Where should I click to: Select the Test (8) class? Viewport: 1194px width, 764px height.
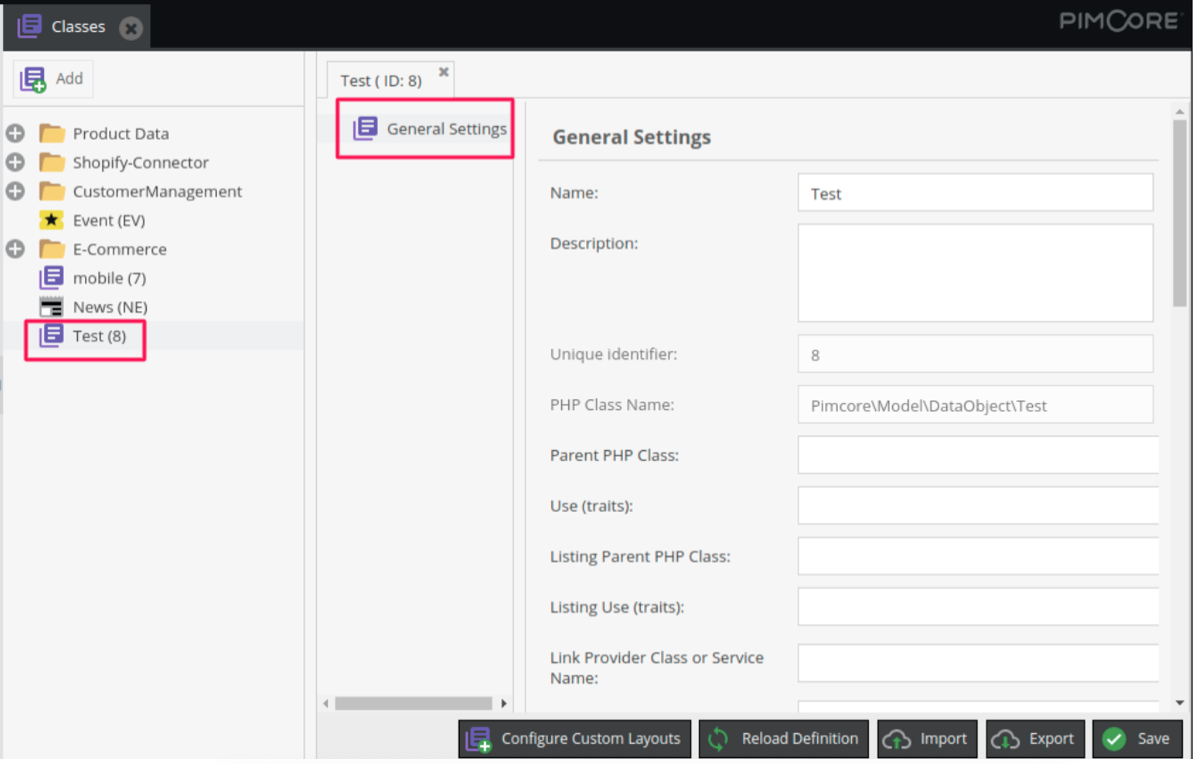click(x=100, y=336)
